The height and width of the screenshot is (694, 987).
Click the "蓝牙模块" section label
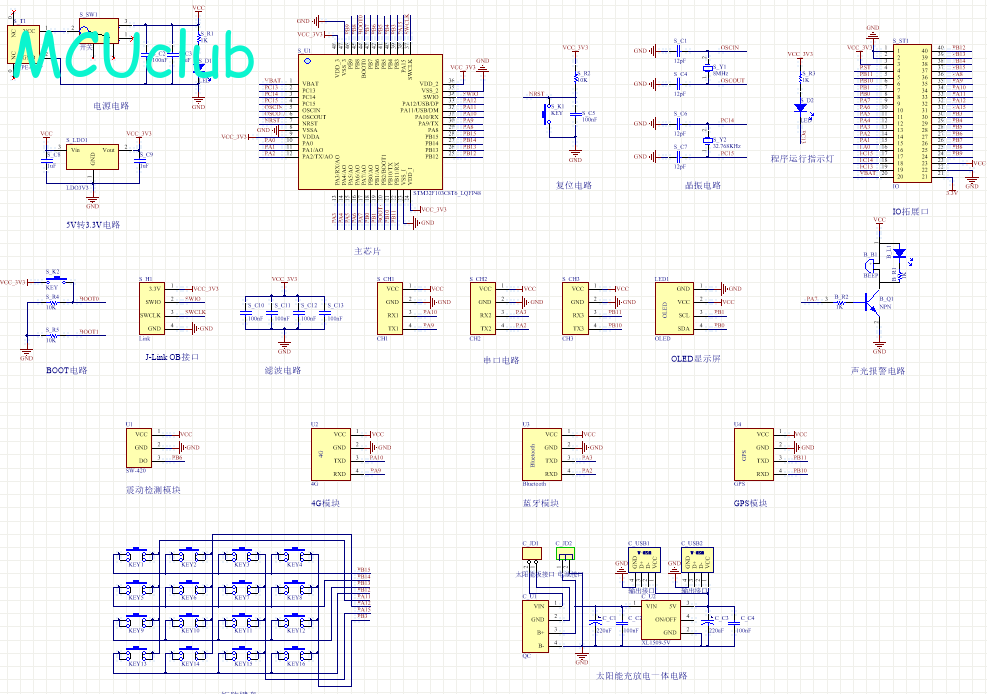(541, 503)
